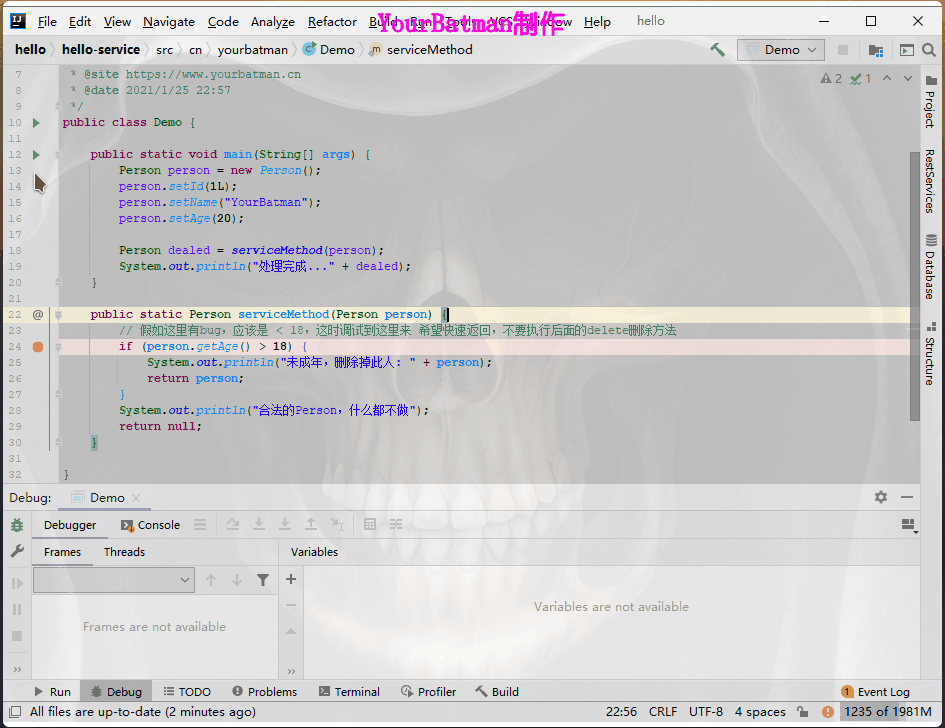The width and height of the screenshot is (945, 728).
Task: Open the Navigate menu
Action: (169, 21)
